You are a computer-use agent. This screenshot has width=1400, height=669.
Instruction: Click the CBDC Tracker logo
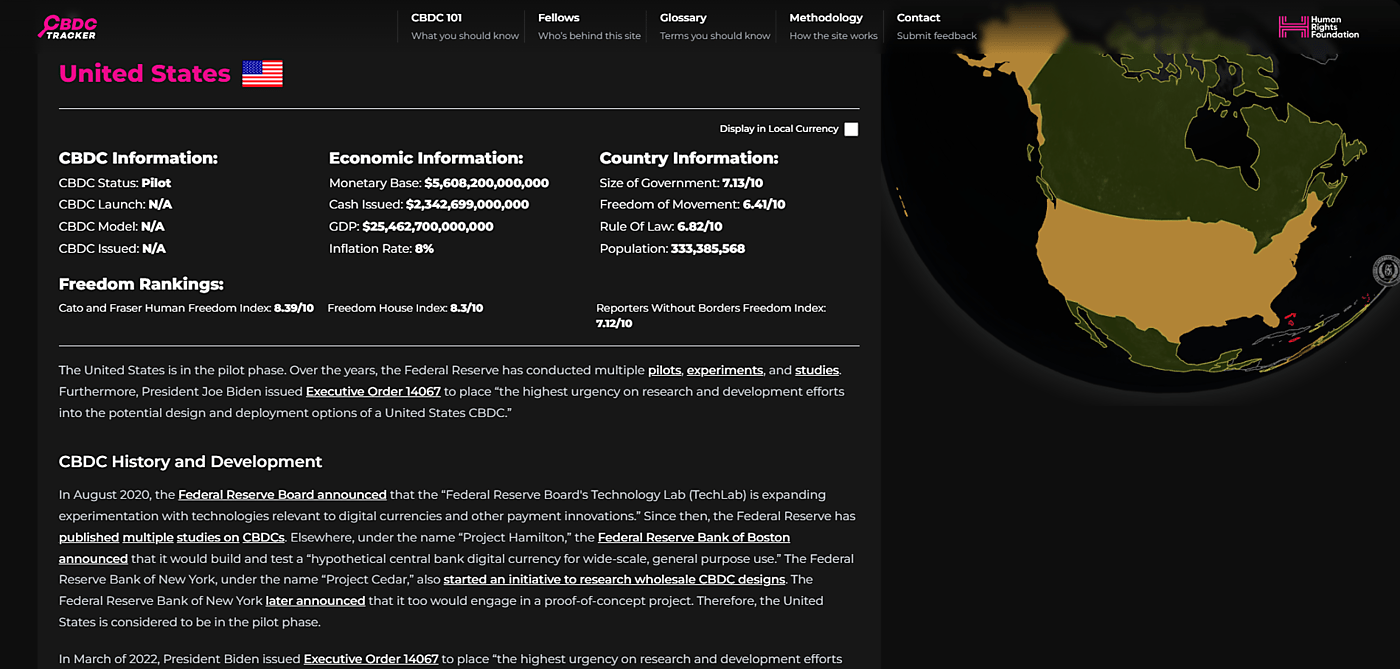67,27
